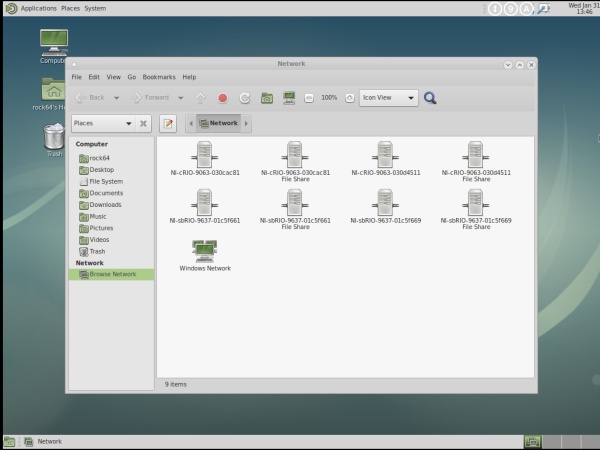Open NI-cRIO-9063-030d4511 server icon
Screen dimensions: 600x450
(x=385, y=158)
